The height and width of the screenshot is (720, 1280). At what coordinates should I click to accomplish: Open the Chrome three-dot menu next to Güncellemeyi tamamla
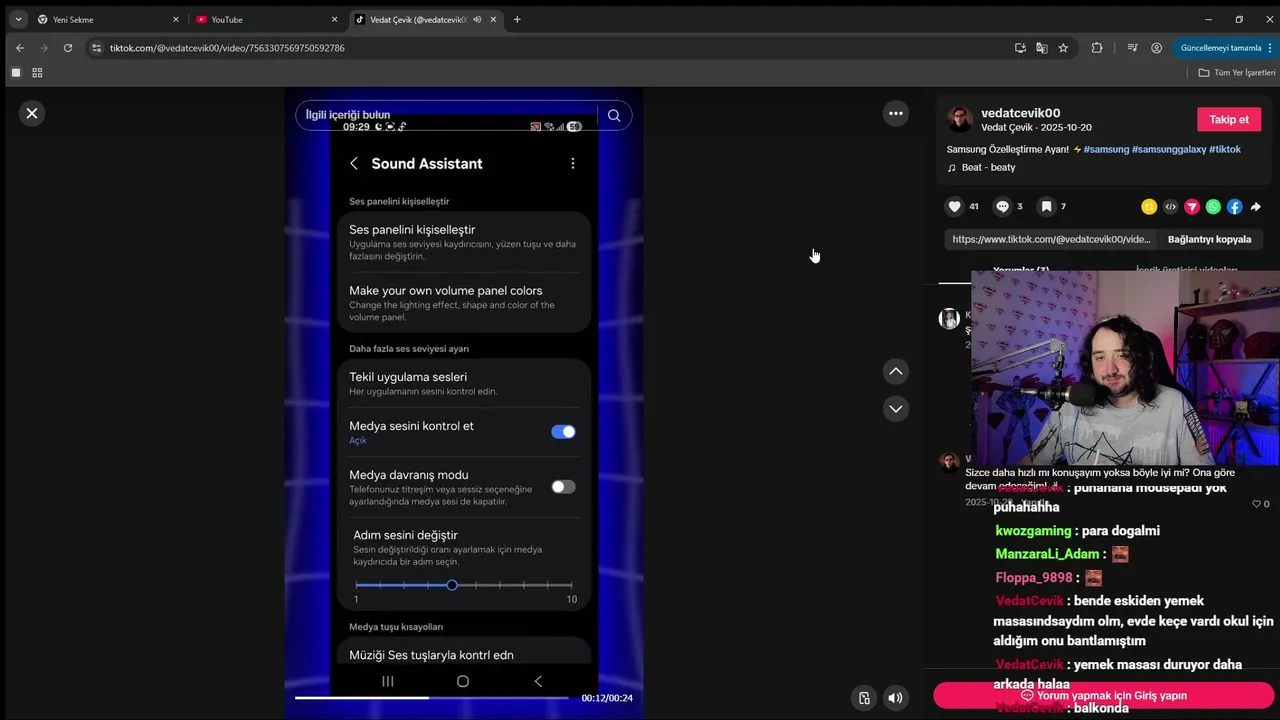click(1270, 48)
